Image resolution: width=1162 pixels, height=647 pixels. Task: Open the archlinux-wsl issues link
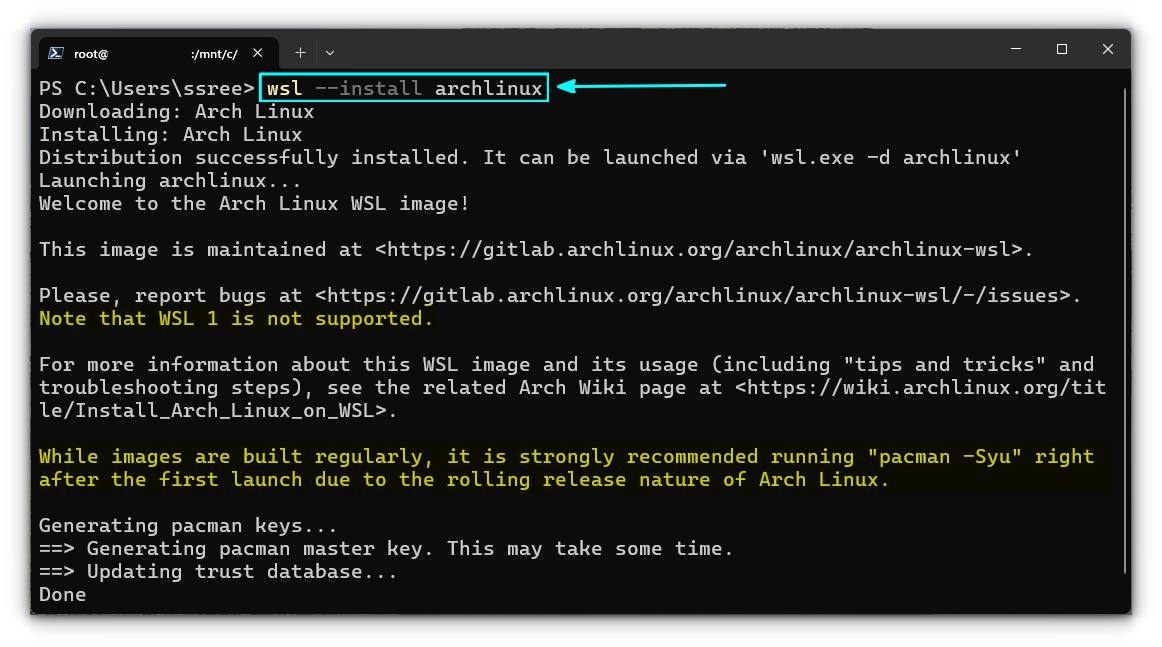(x=690, y=295)
